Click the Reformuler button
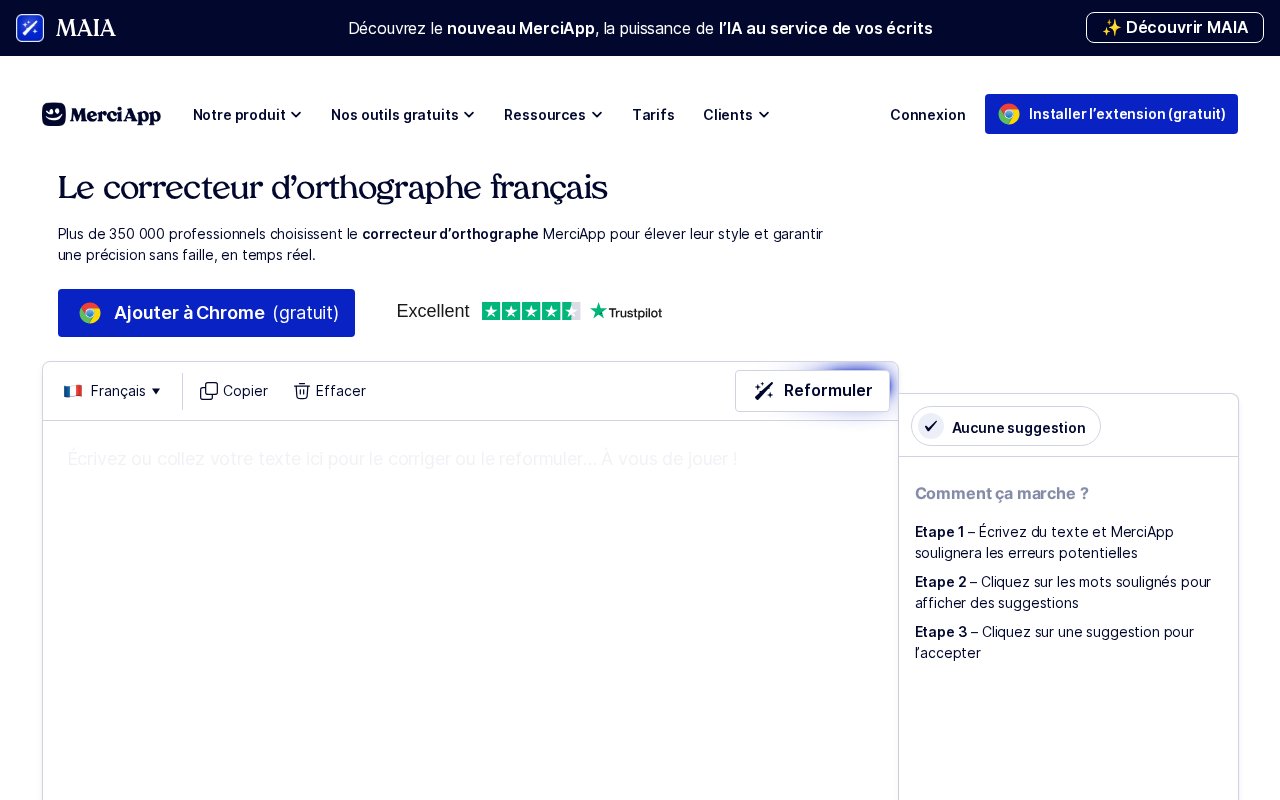This screenshot has height=800, width=1280. [812, 391]
